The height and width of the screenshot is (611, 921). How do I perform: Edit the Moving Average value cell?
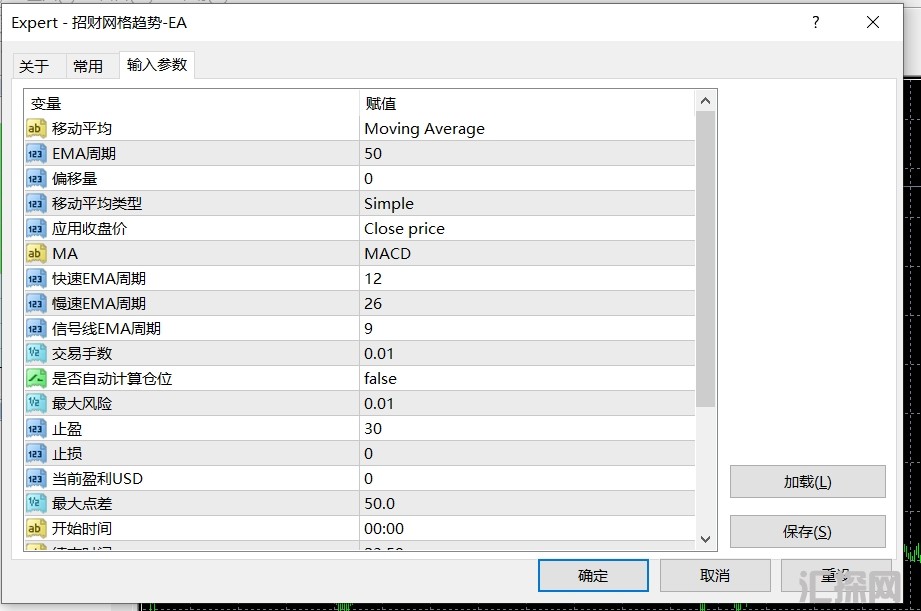click(x=527, y=129)
